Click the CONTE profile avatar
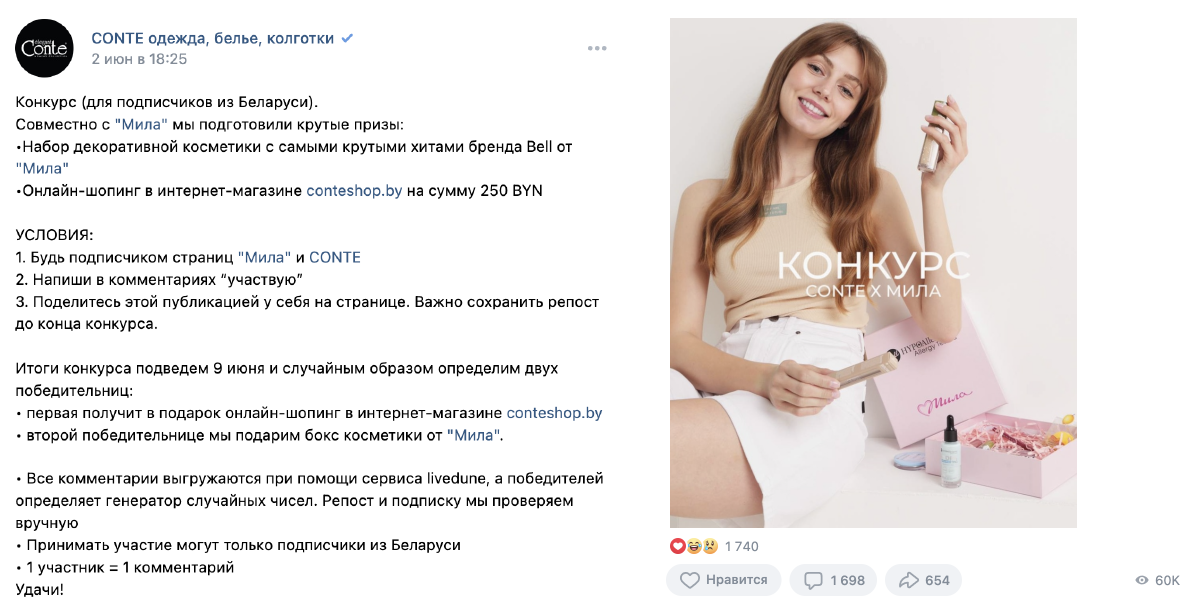Screen dimensions: 1200x616 point(44,48)
